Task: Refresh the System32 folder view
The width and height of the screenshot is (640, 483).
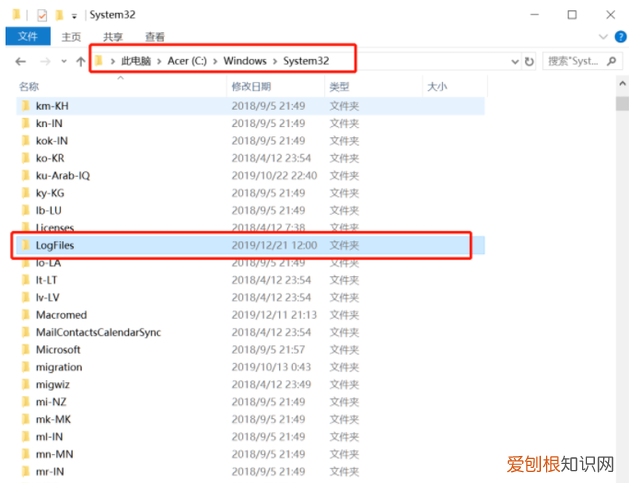Action: [x=529, y=62]
